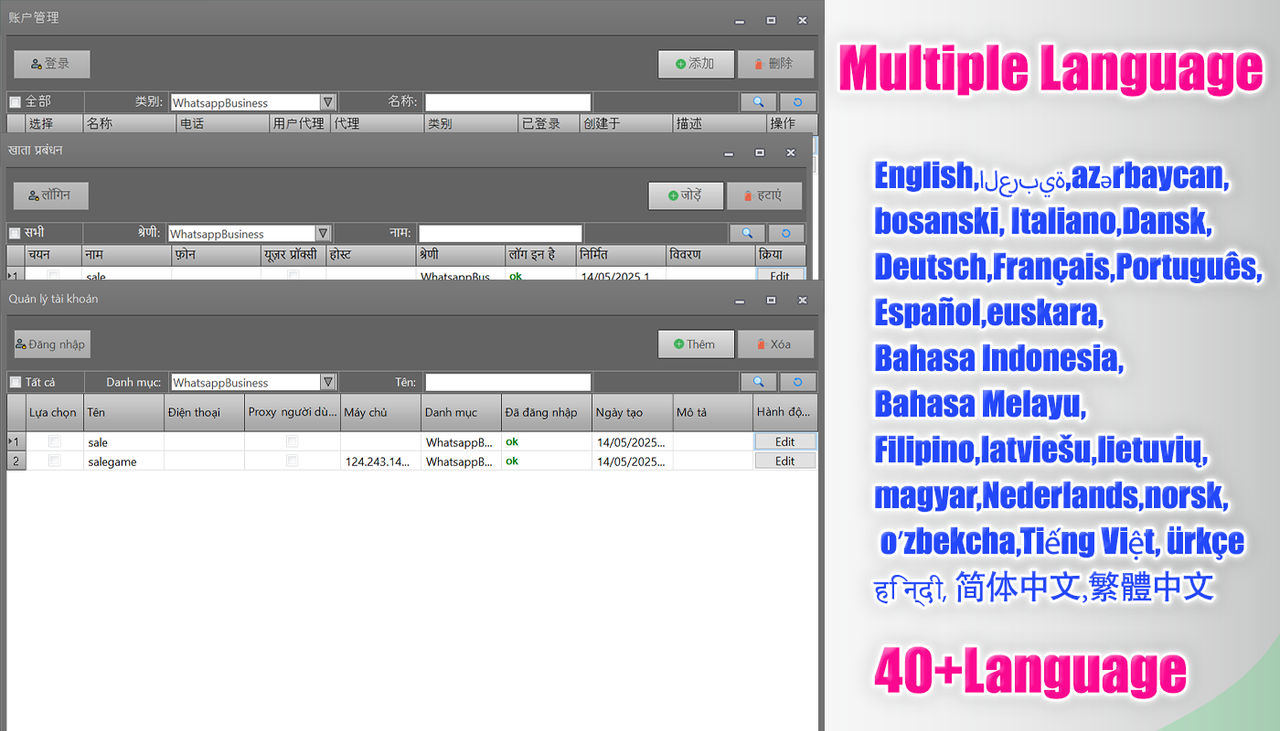This screenshot has width=1280, height=731.
Task: Click the लॉगिन login button in Hindi window
Action: click(x=50, y=195)
